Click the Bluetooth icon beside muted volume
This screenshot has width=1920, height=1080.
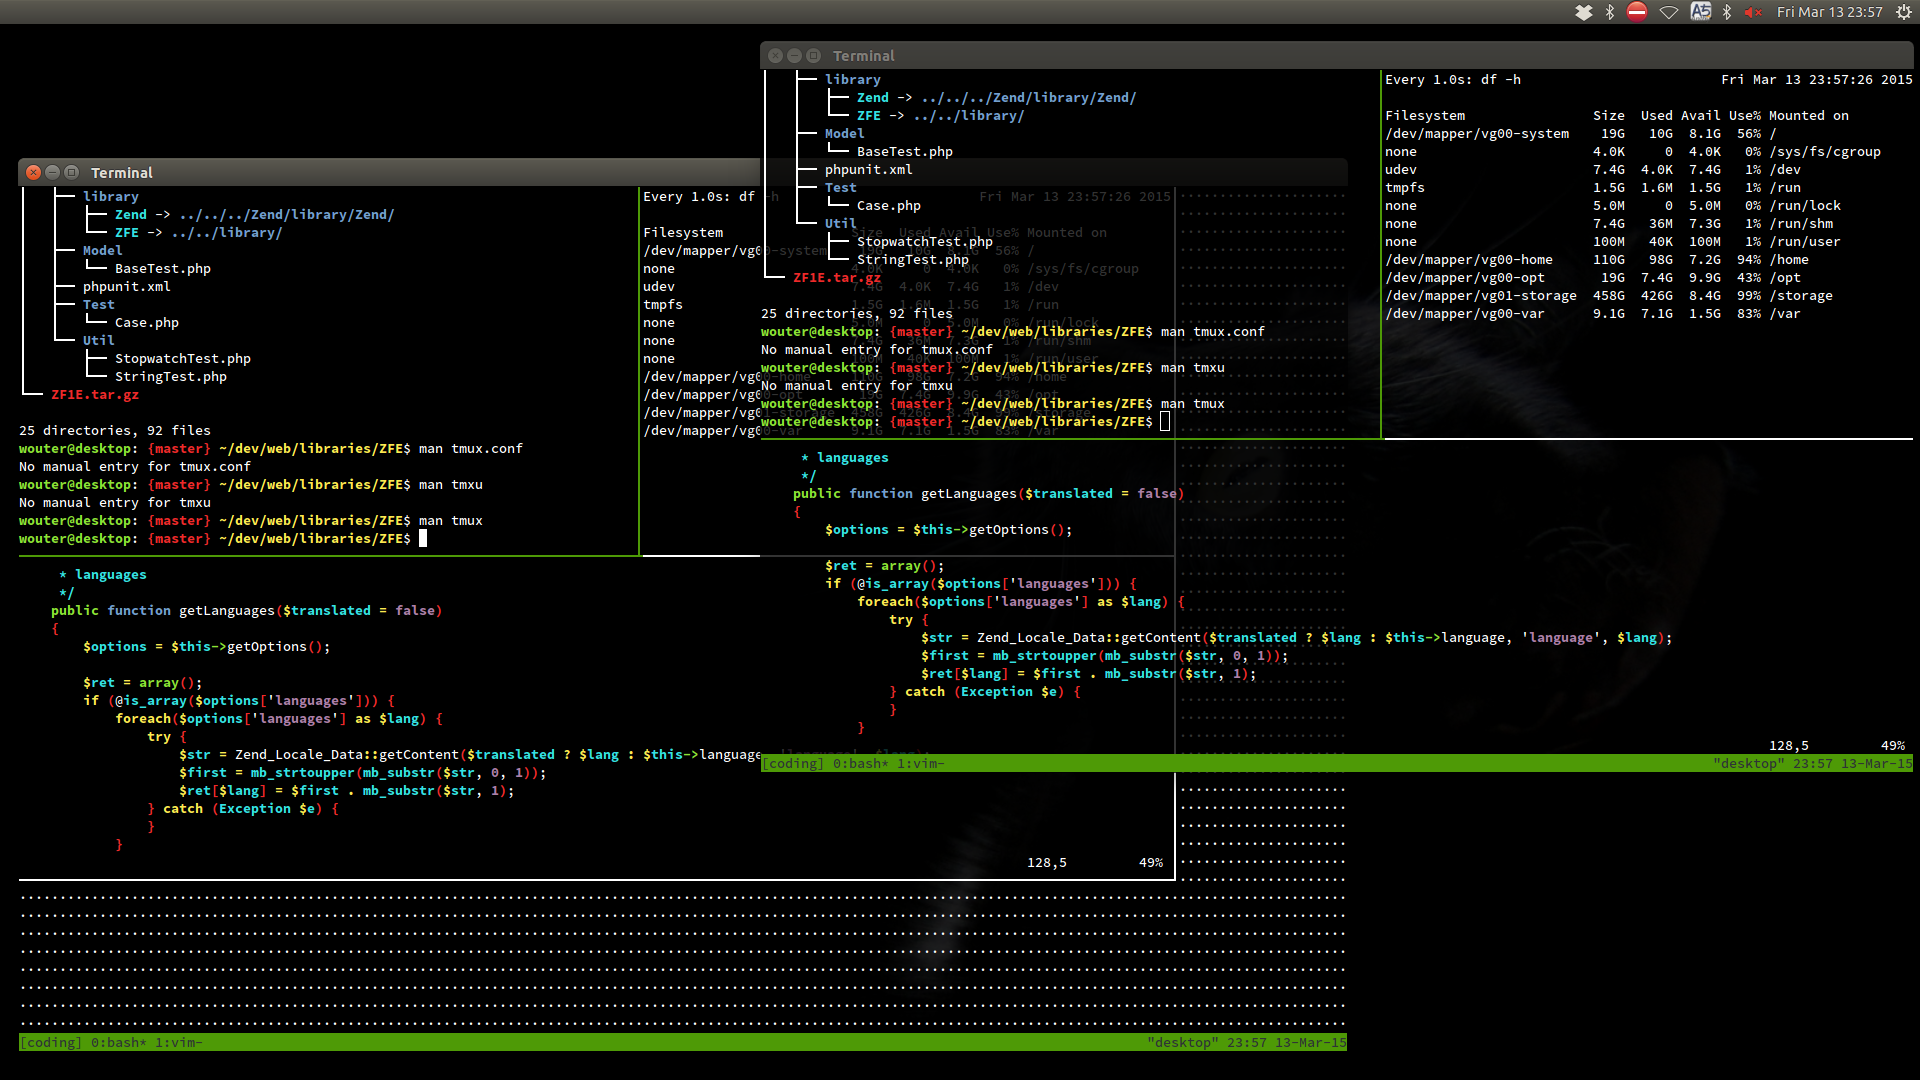click(x=1727, y=12)
